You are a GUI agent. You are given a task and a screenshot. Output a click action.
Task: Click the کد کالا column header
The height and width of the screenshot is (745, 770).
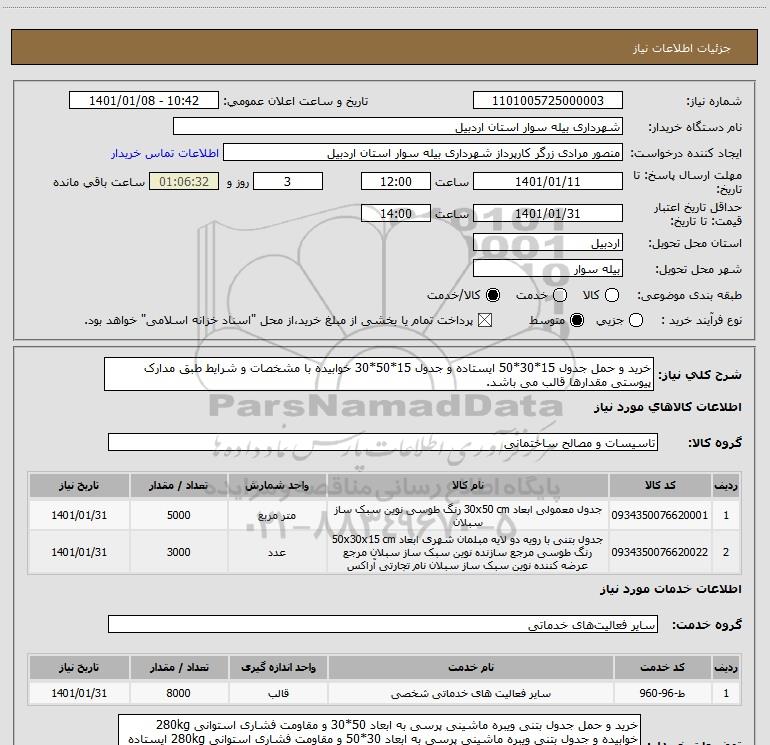[x=660, y=485]
